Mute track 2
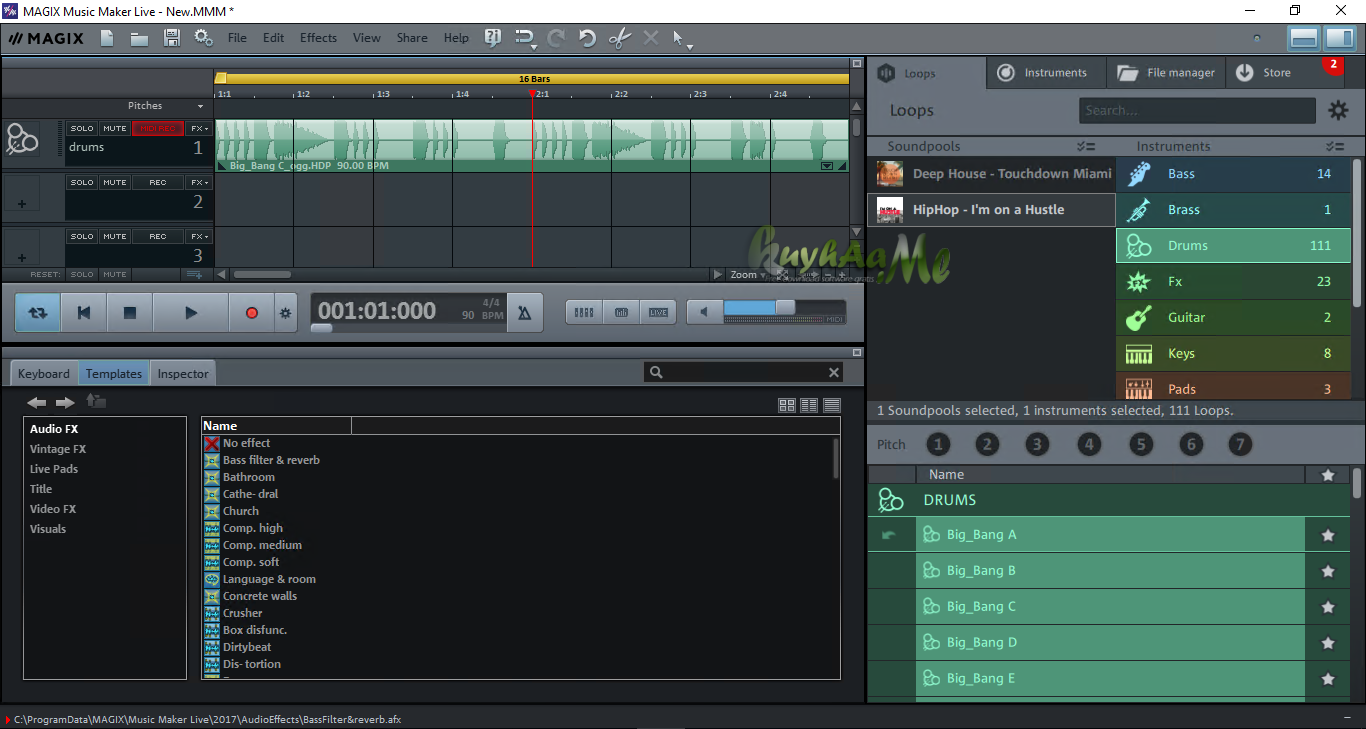 coord(115,183)
